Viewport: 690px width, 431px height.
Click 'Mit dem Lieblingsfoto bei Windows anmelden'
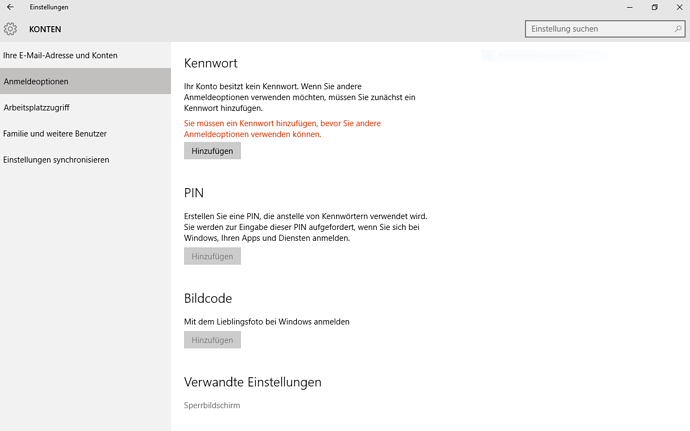[267, 322]
